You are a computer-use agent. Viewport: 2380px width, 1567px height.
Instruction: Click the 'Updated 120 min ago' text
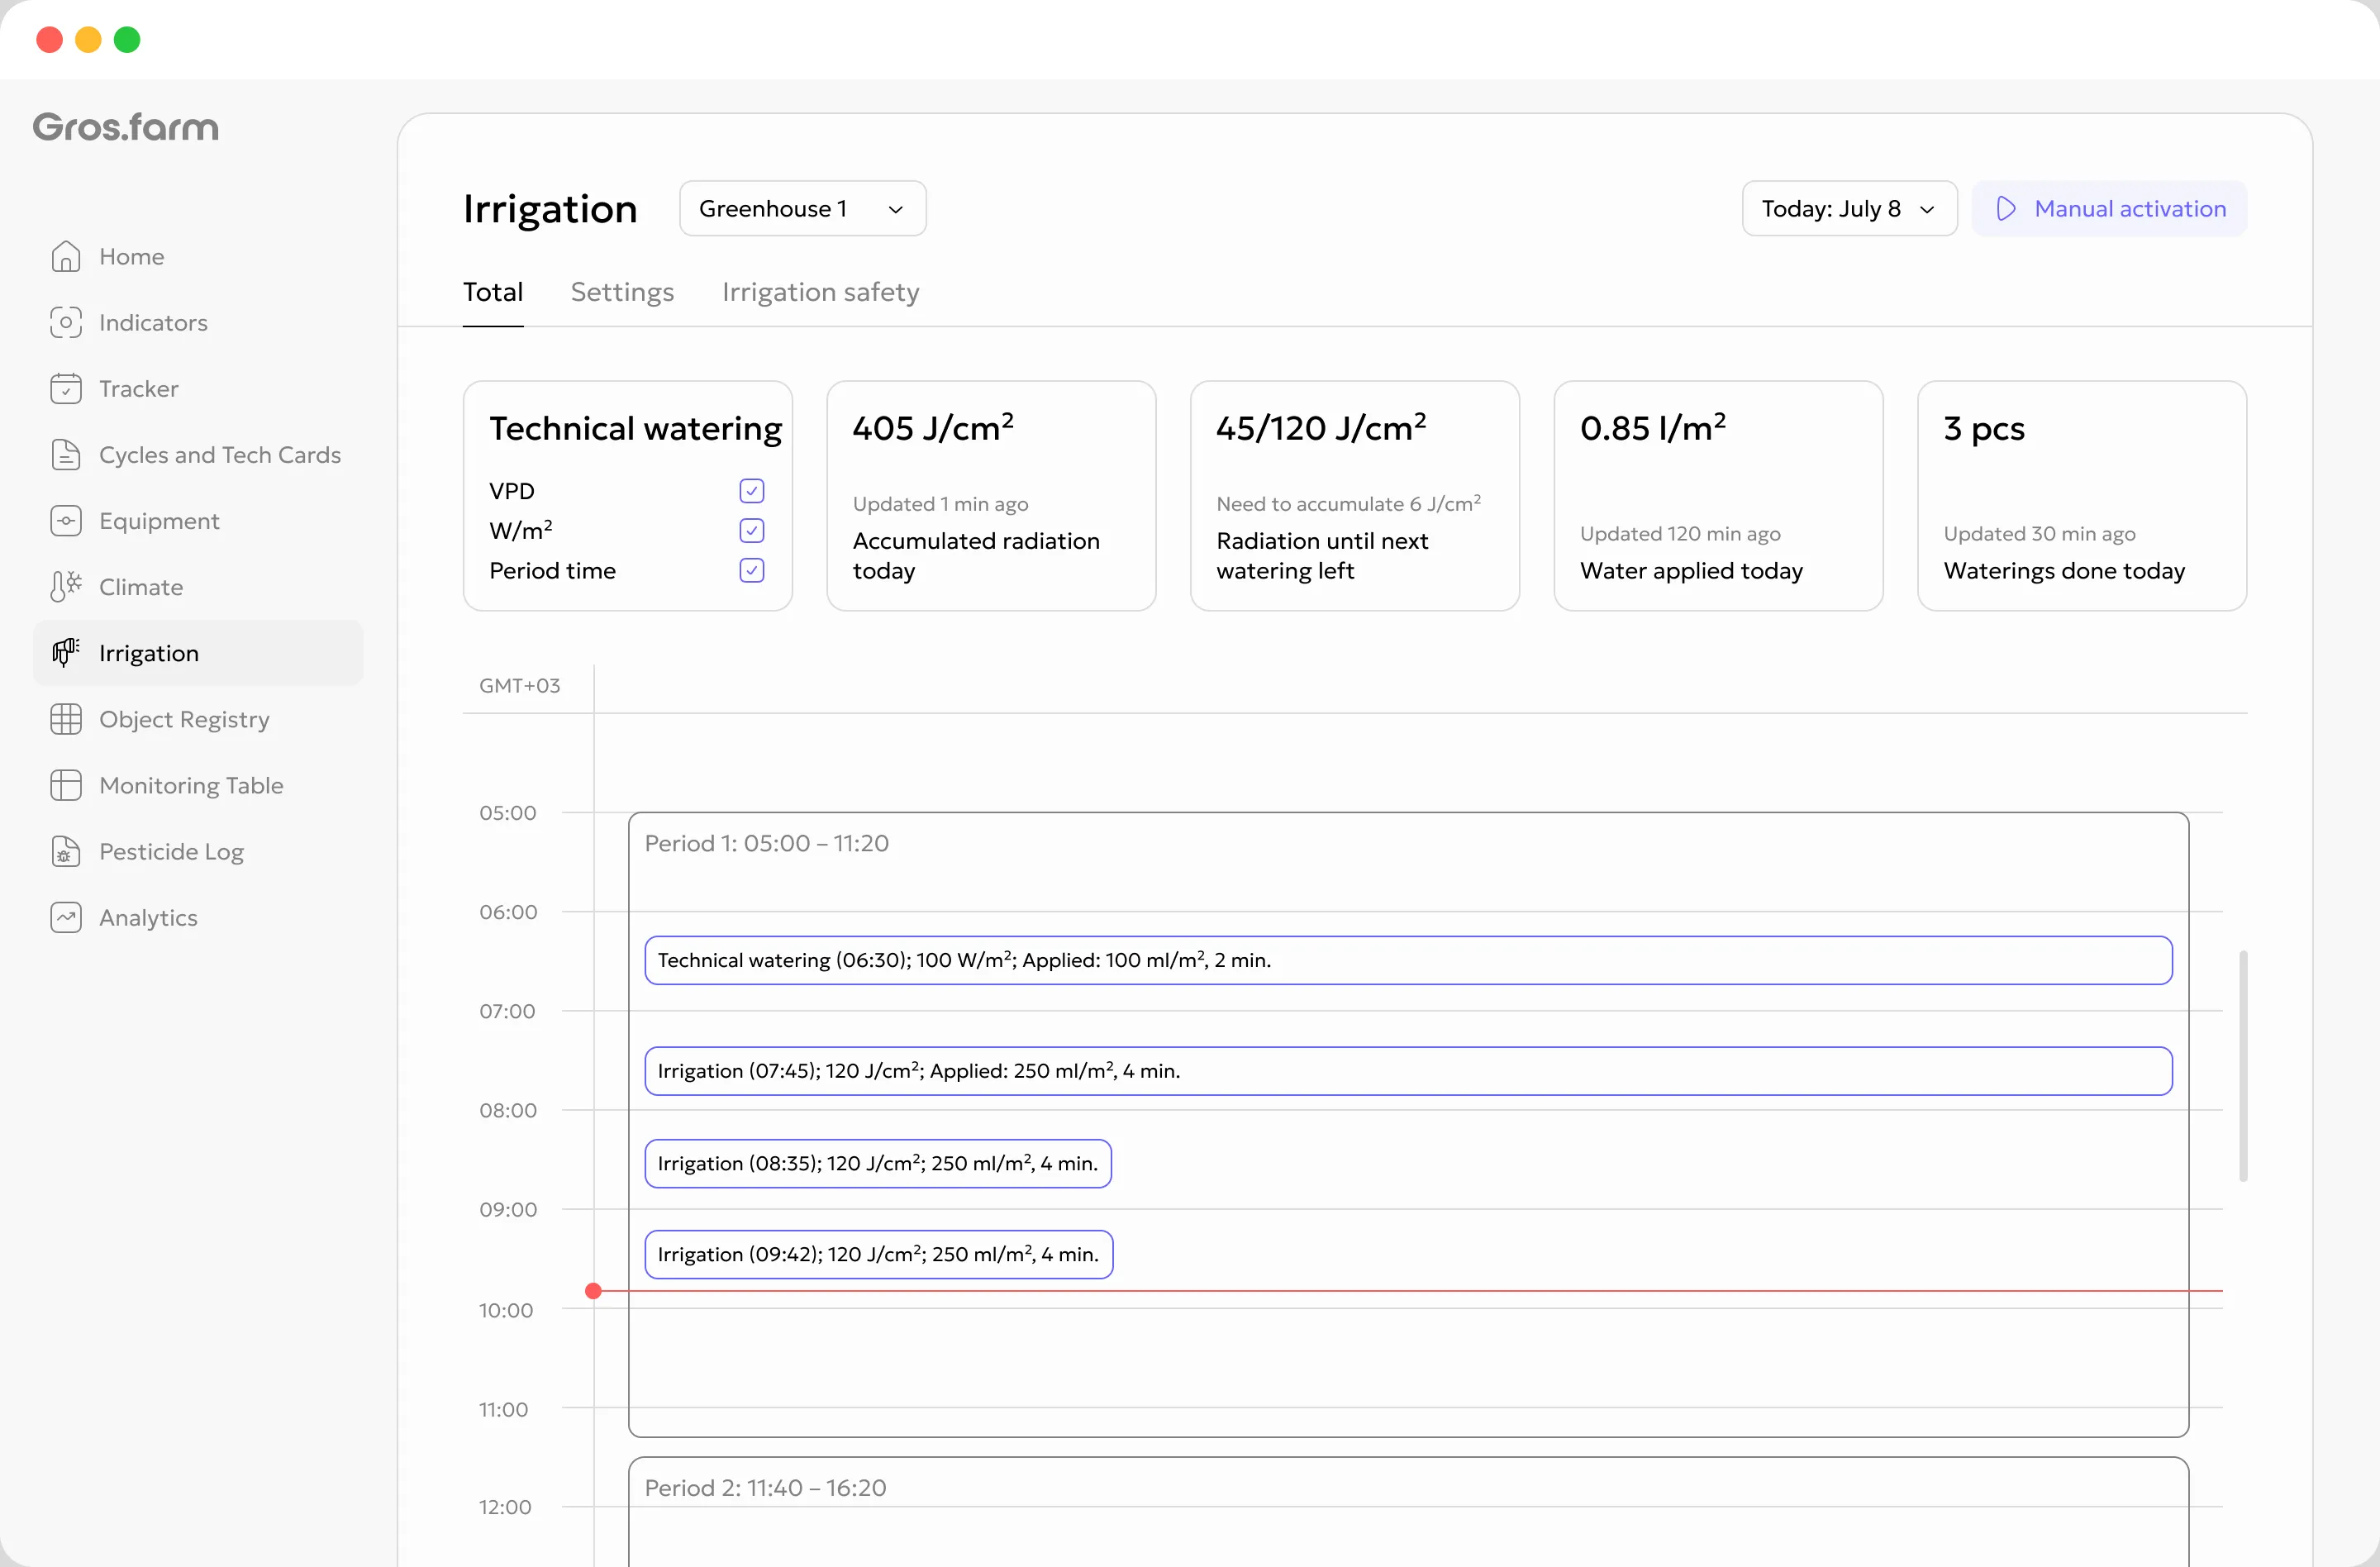click(x=1680, y=534)
